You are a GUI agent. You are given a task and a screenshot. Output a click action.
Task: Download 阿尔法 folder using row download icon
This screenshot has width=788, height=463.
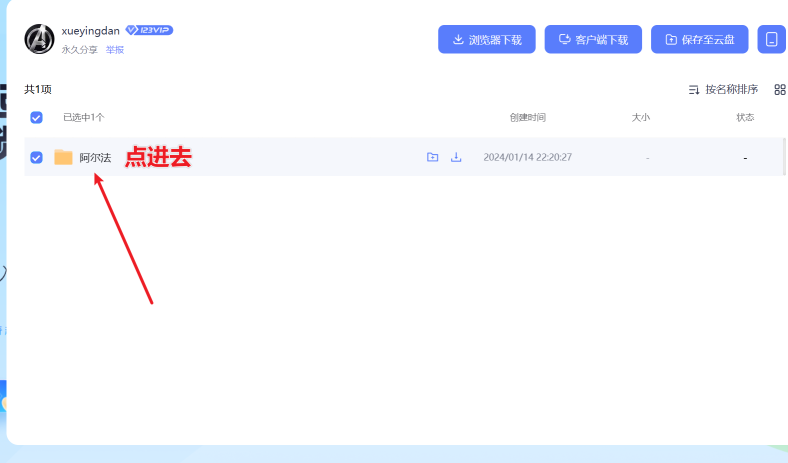click(x=456, y=157)
